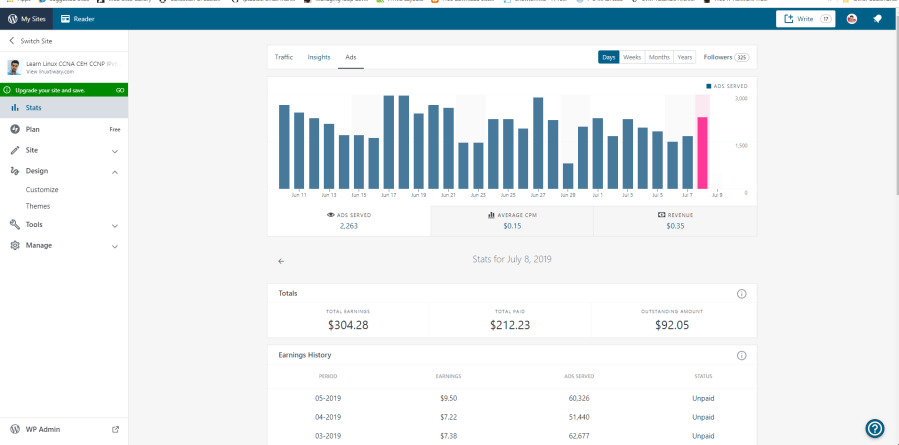Click the Totals info icon
The height and width of the screenshot is (445, 899).
coord(741,294)
